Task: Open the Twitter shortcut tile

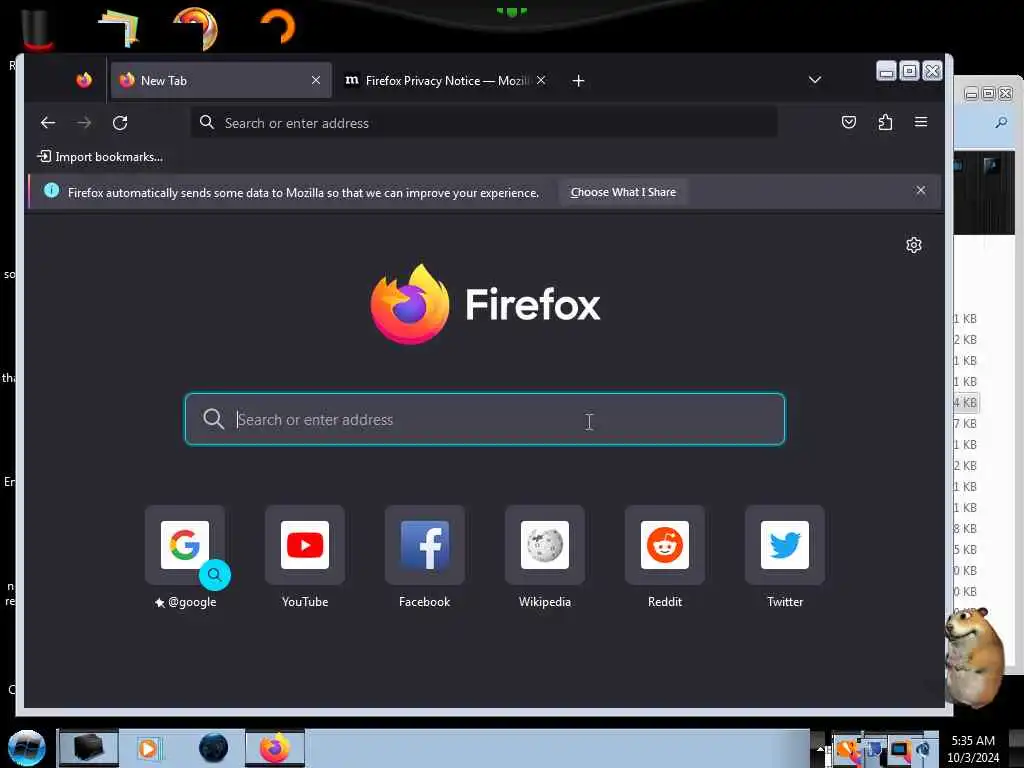Action: [785, 545]
